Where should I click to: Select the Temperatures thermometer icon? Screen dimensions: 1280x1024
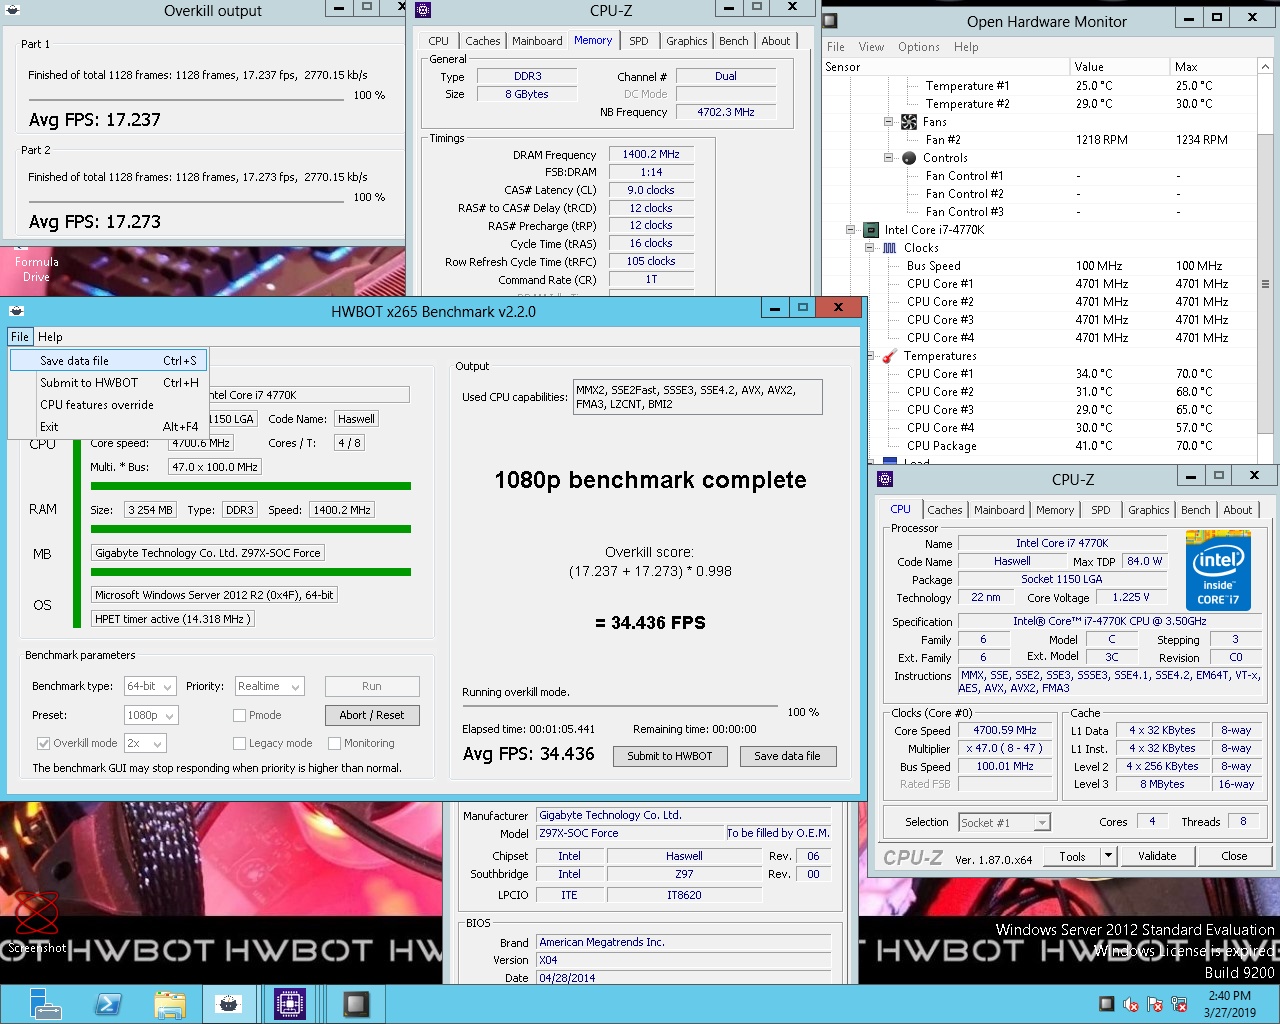pos(890,356)
